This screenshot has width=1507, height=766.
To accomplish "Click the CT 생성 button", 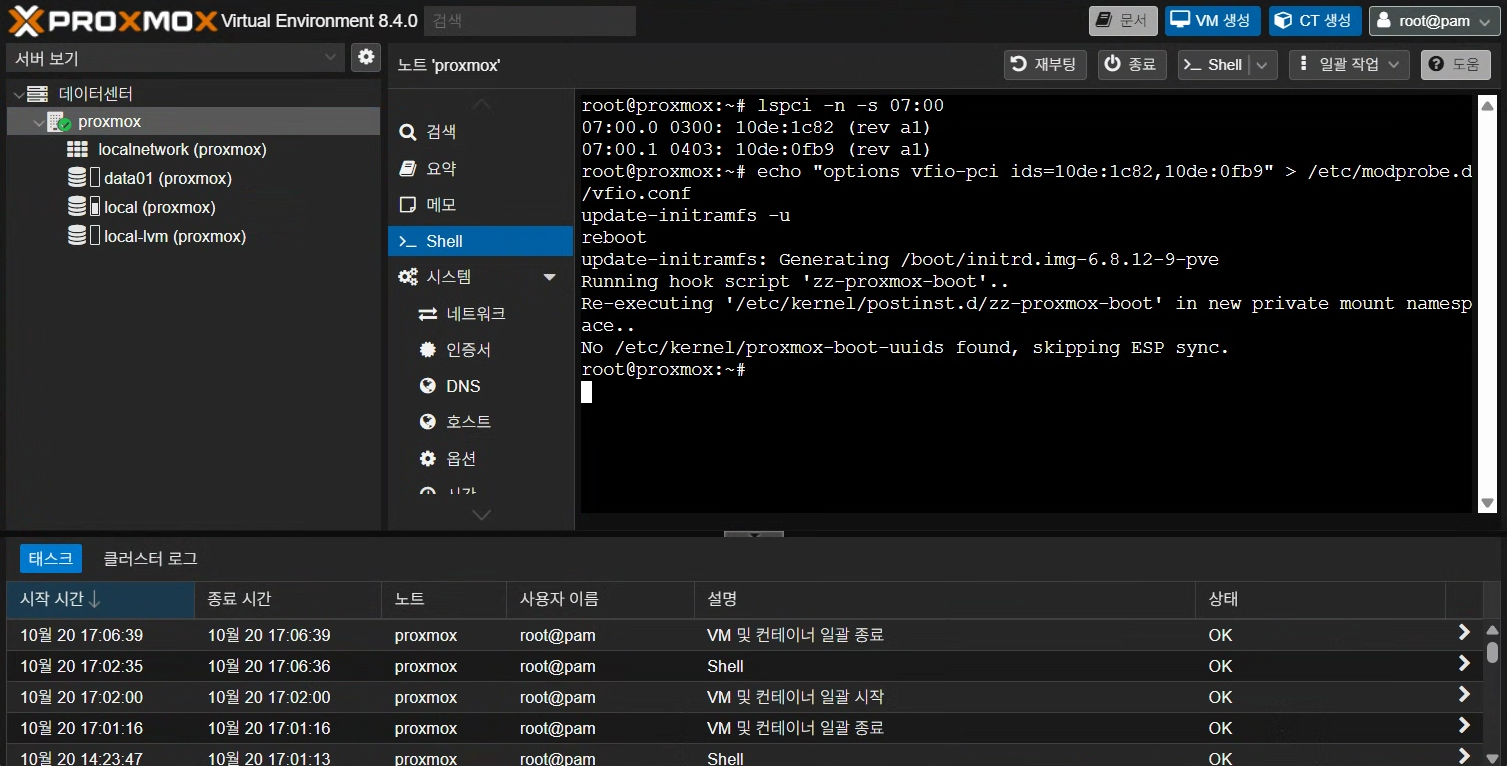I will (x=1315, y=21).
